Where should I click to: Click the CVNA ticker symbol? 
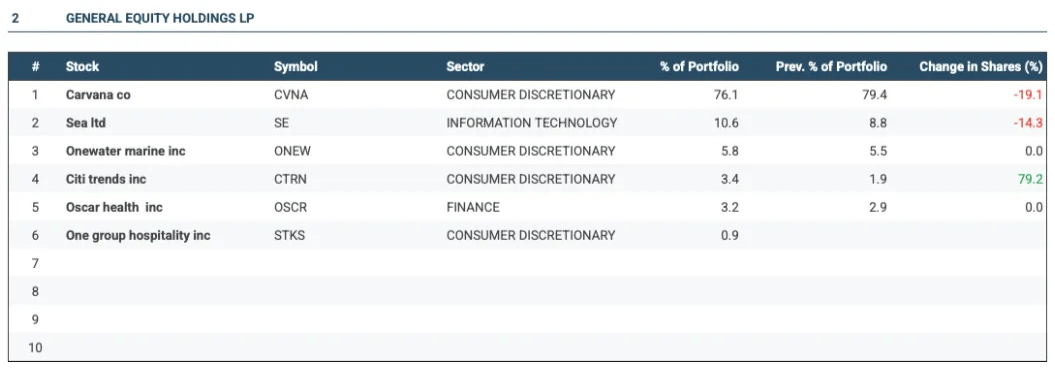click(291, 95)
